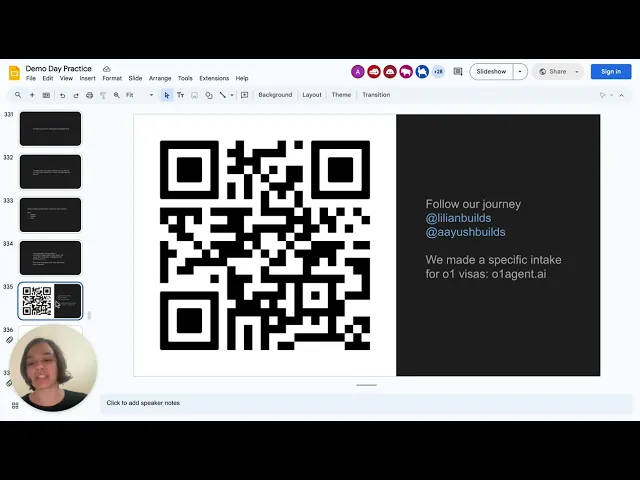Switch to grid view icon
Image resolution: width=640 pixels, height=480 pixels.
coord(15,405)
